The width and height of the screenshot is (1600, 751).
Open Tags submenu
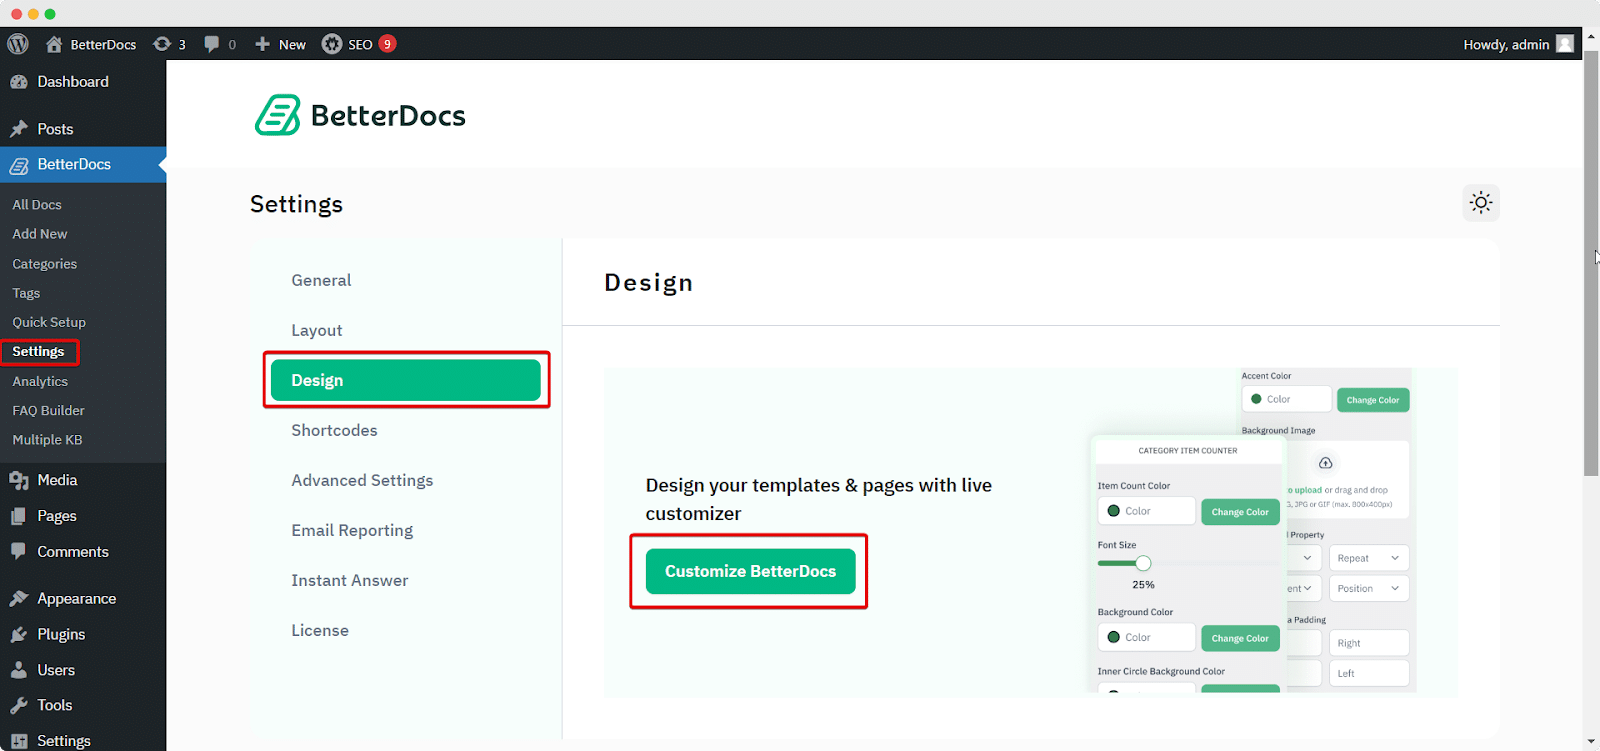tap(26, 293)
